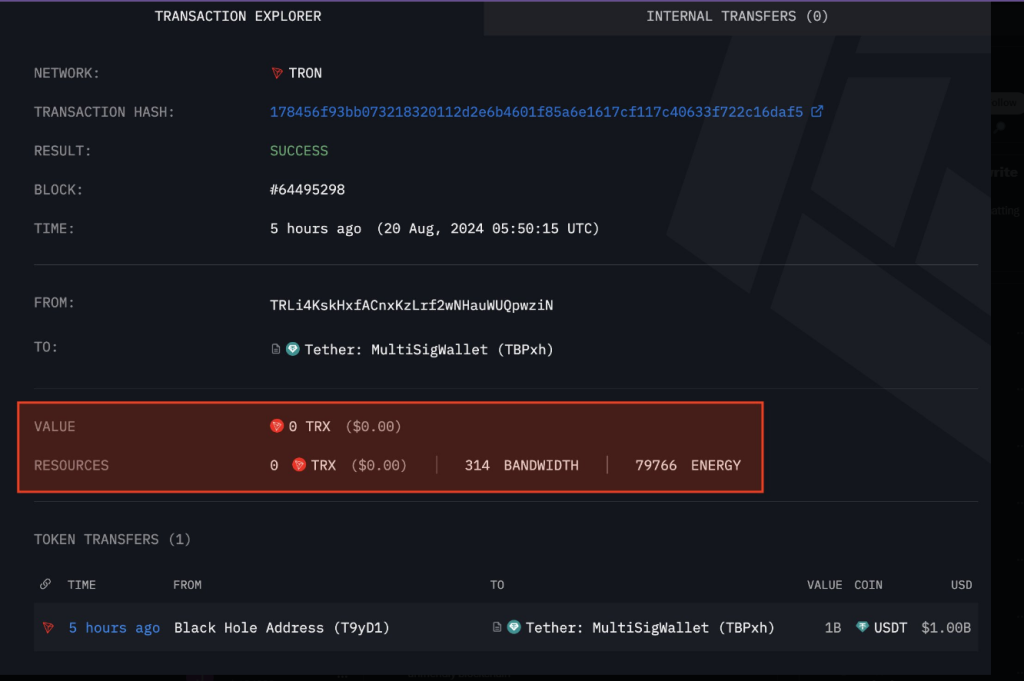The height and width of the screenshot is (681, 1024).
Task: Click contract document icon in TO row
Action: (x=276, y=349)
